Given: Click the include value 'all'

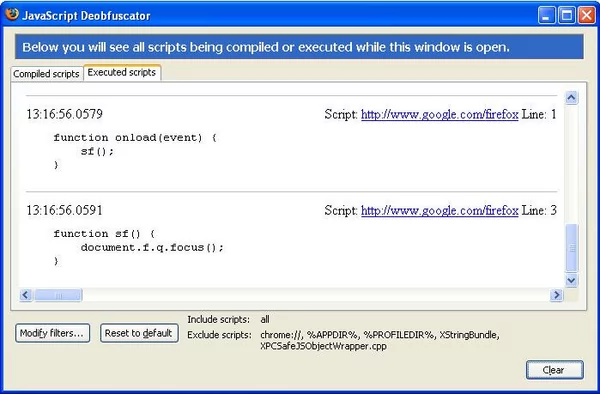Looking at the screenshot, I should click(x=265, y=319).
